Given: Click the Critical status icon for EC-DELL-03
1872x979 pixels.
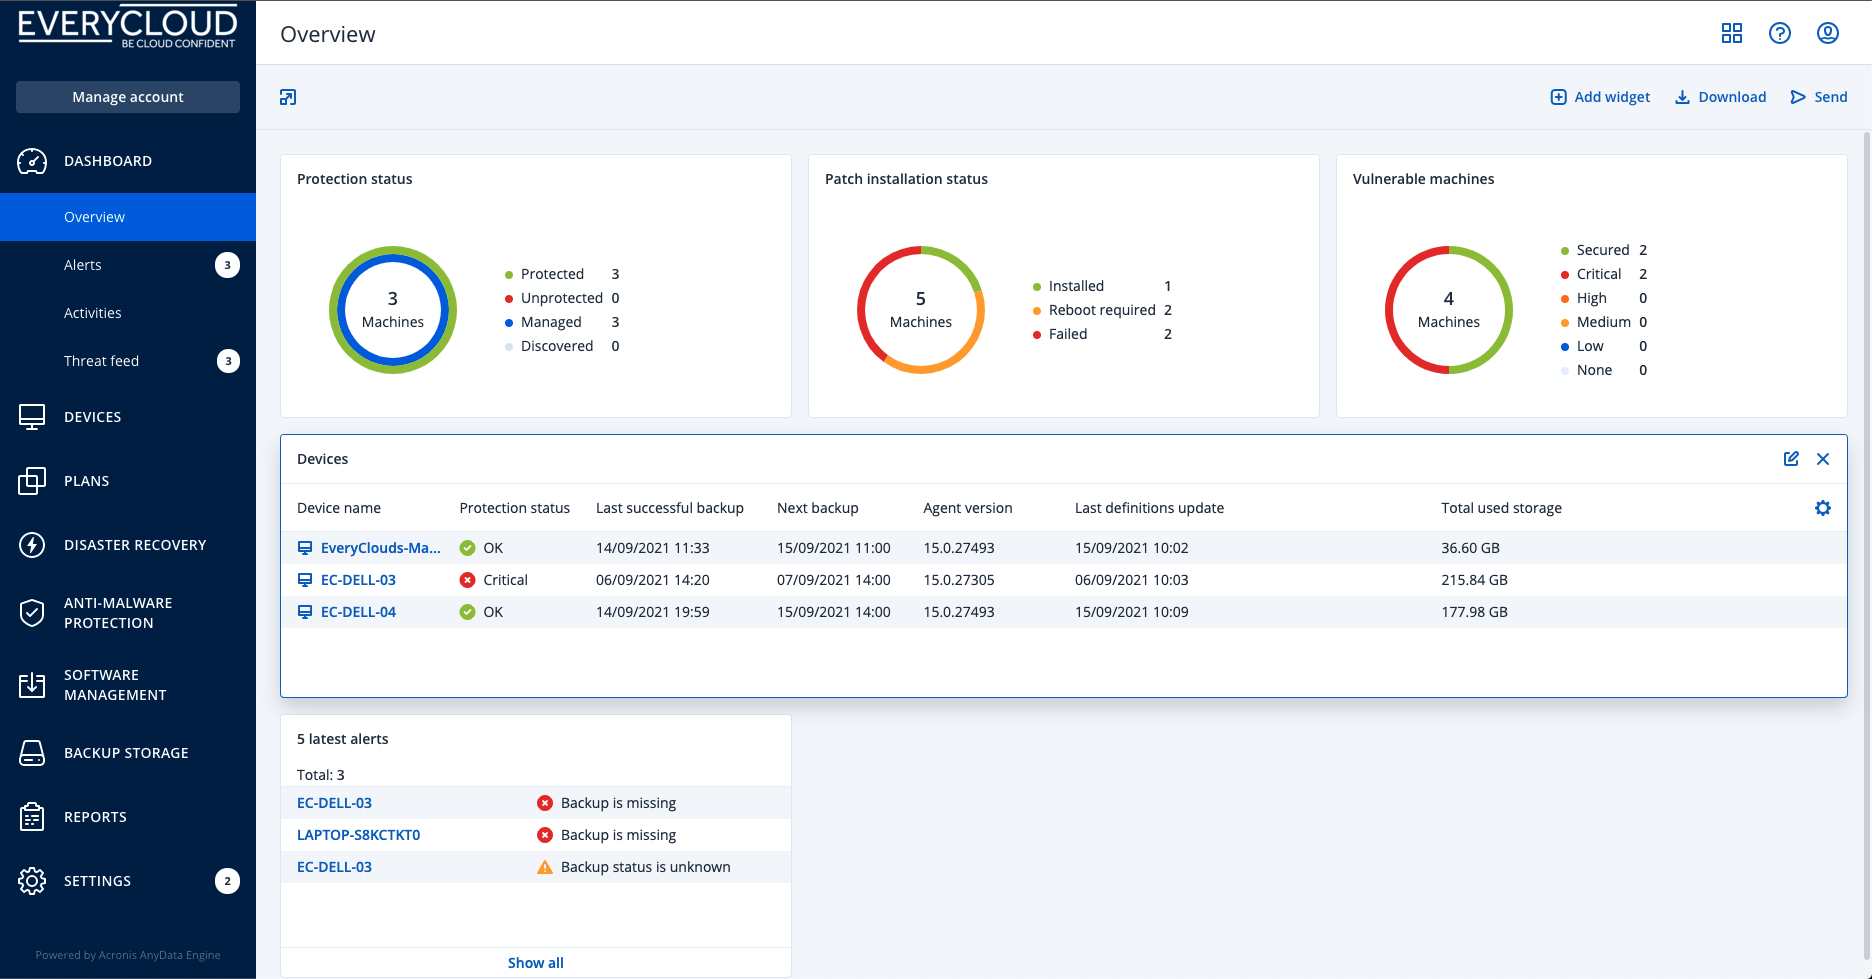Looking at the screenshot, I should click(x=467, y=580).
